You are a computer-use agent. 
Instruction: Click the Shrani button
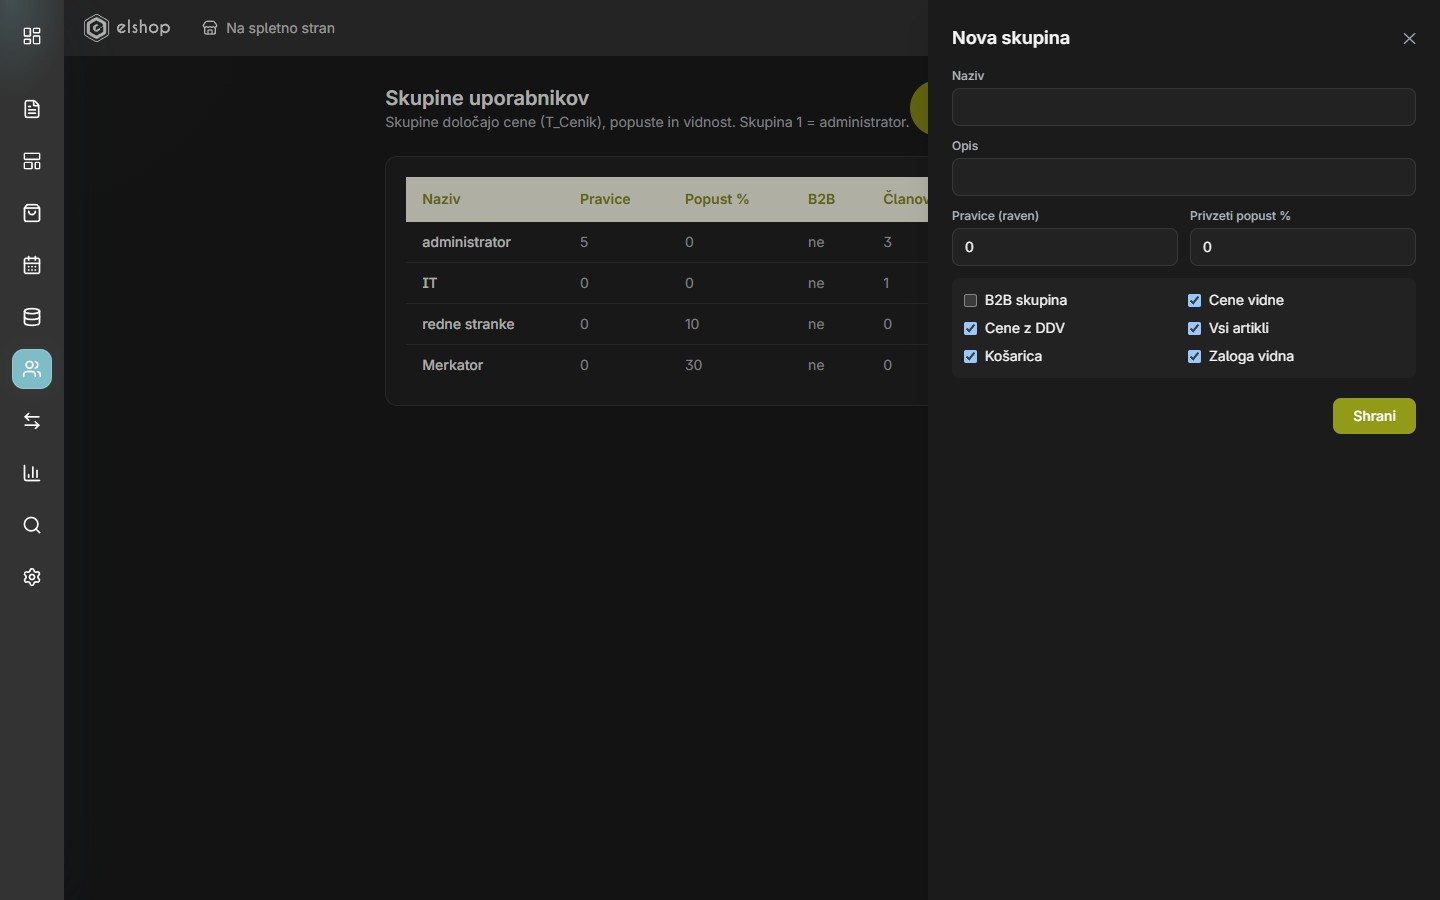tap(1374, 416)
